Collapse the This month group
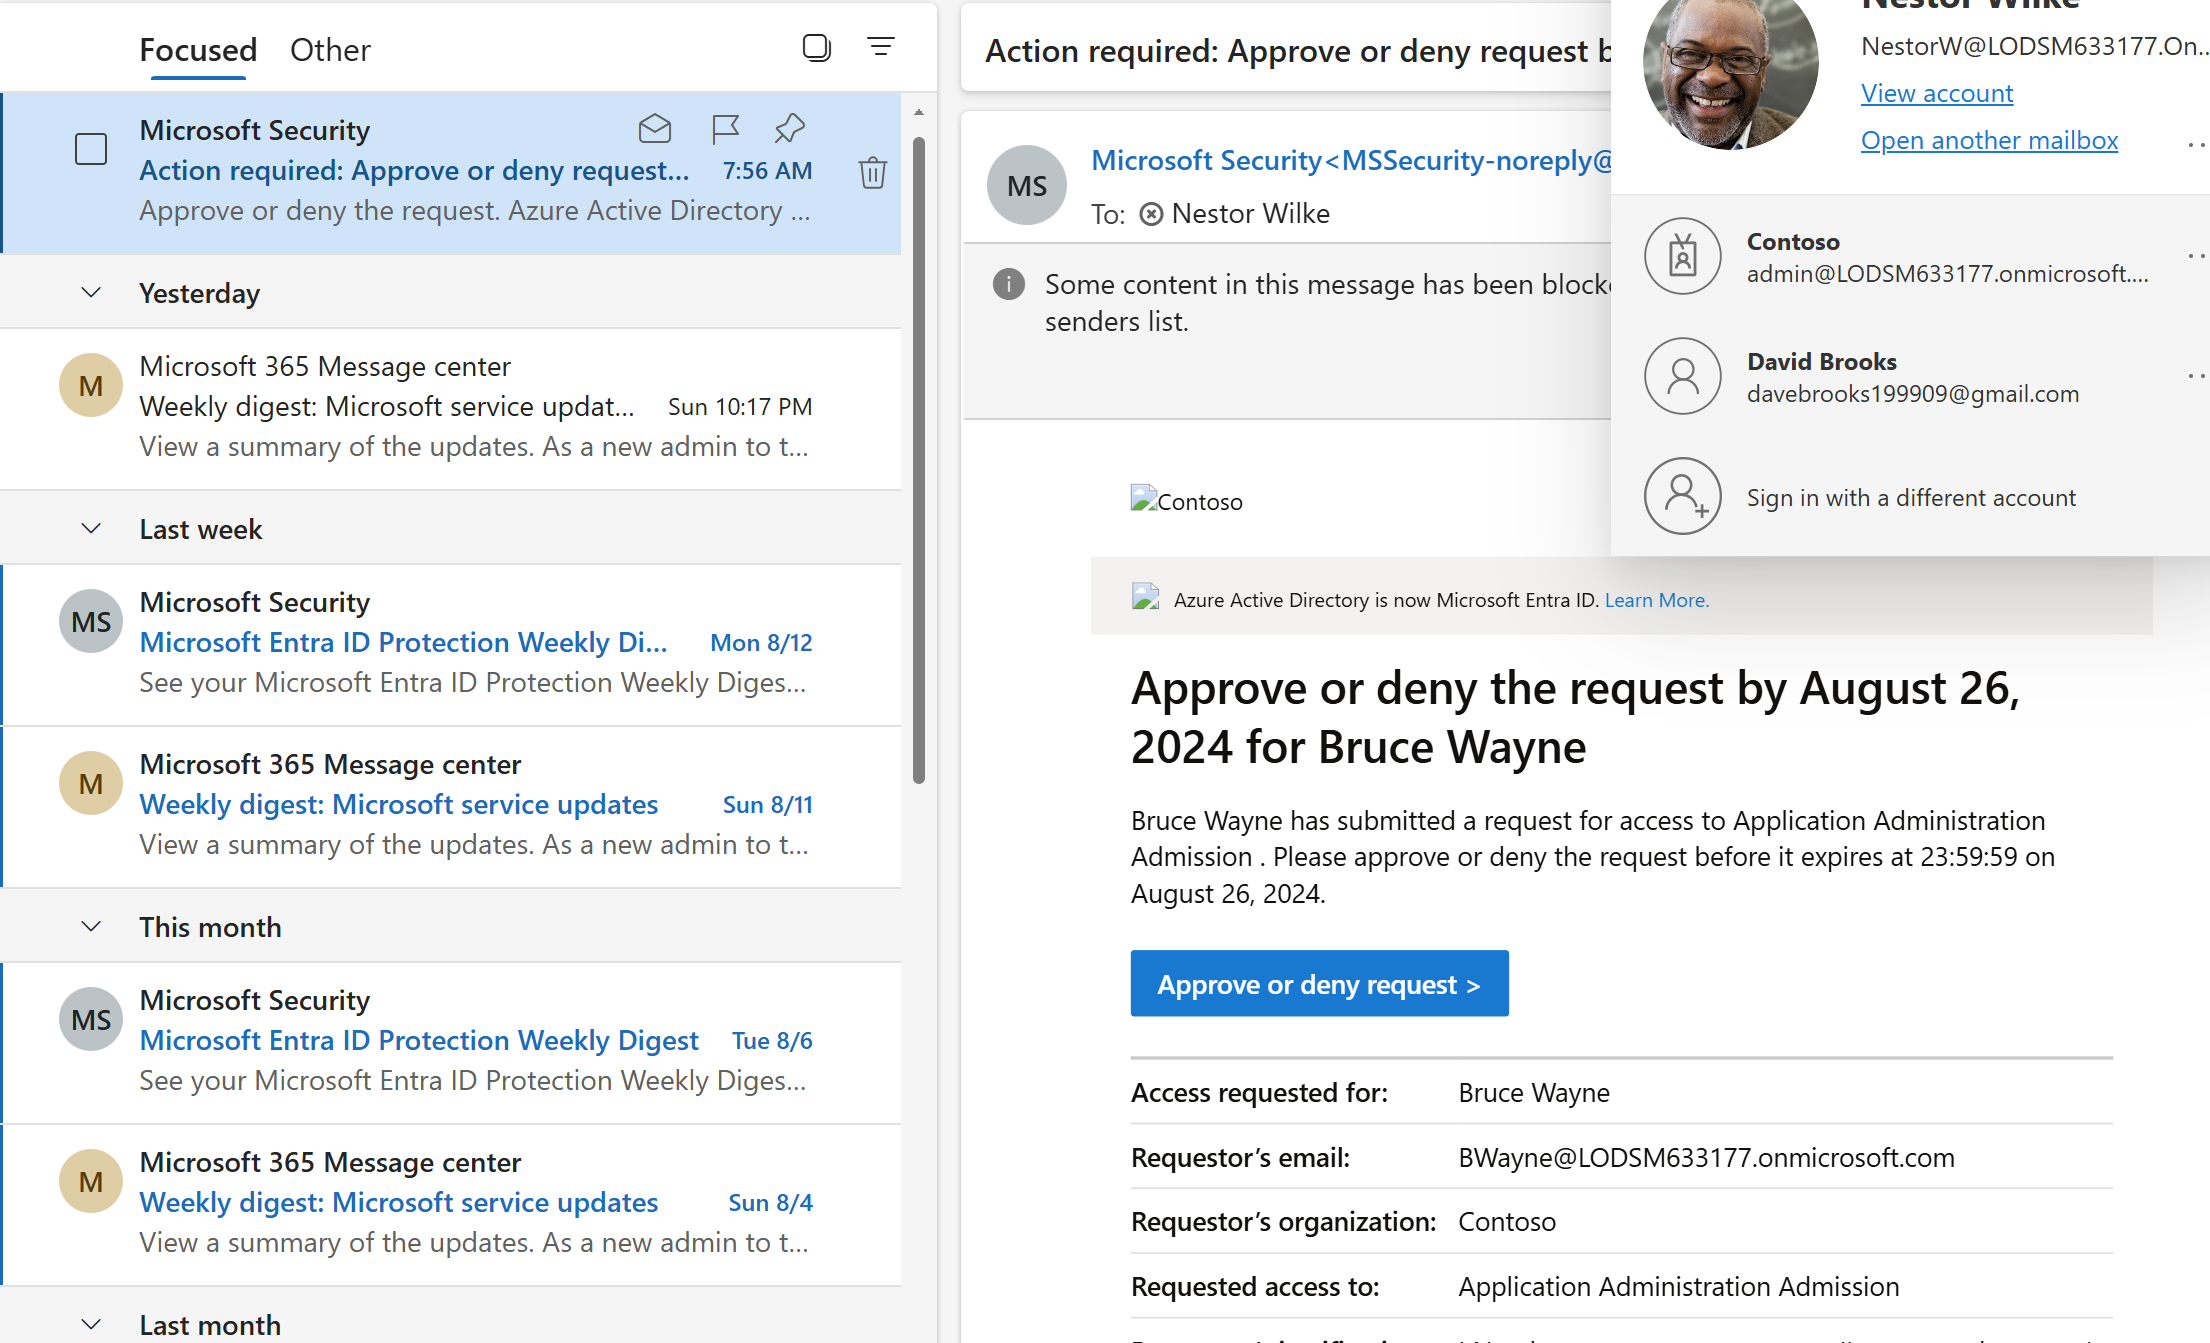Image resolution: width=2210 pixels, height=1343 pixels. point(91,927)
